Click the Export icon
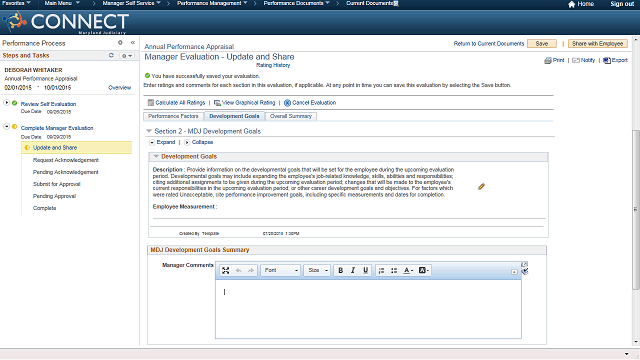The image size is (640, 360). [x=607, y=60]
